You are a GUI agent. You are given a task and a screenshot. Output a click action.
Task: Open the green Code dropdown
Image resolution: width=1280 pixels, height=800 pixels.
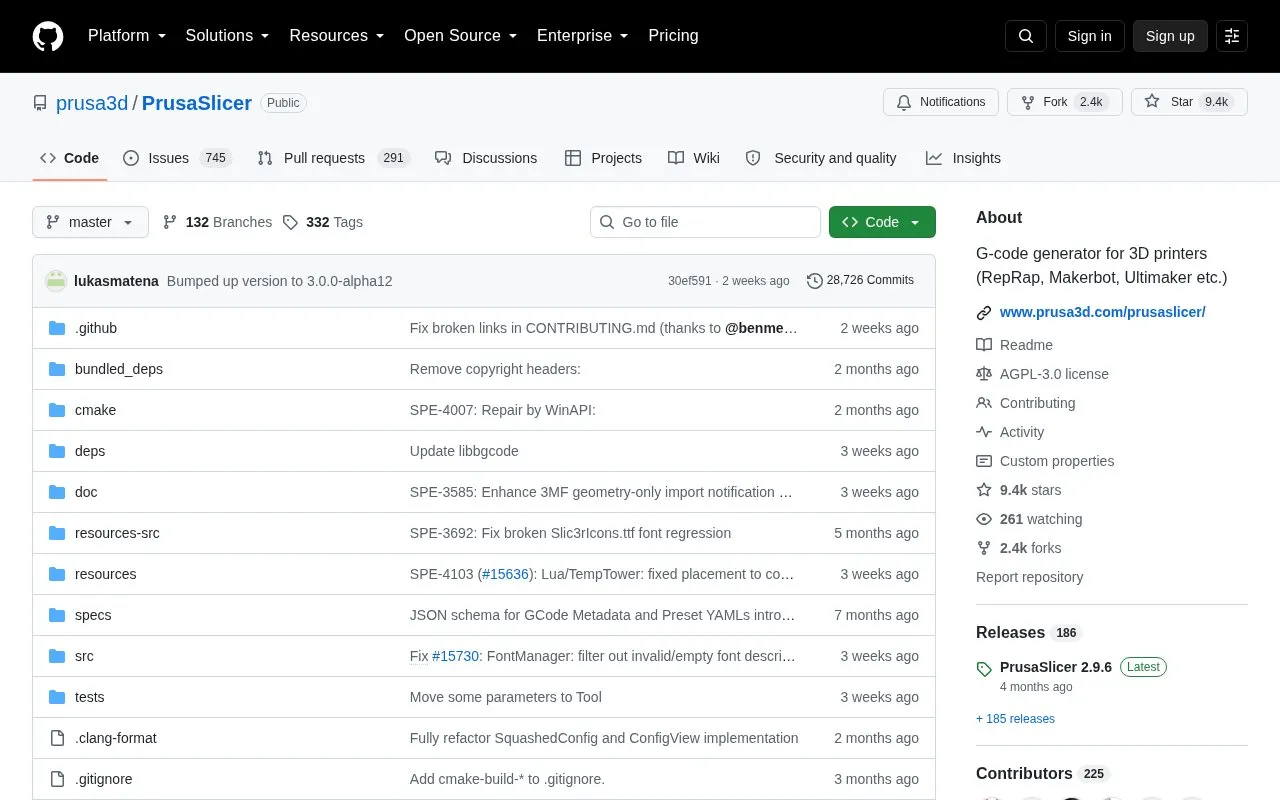tap(882, 222)
